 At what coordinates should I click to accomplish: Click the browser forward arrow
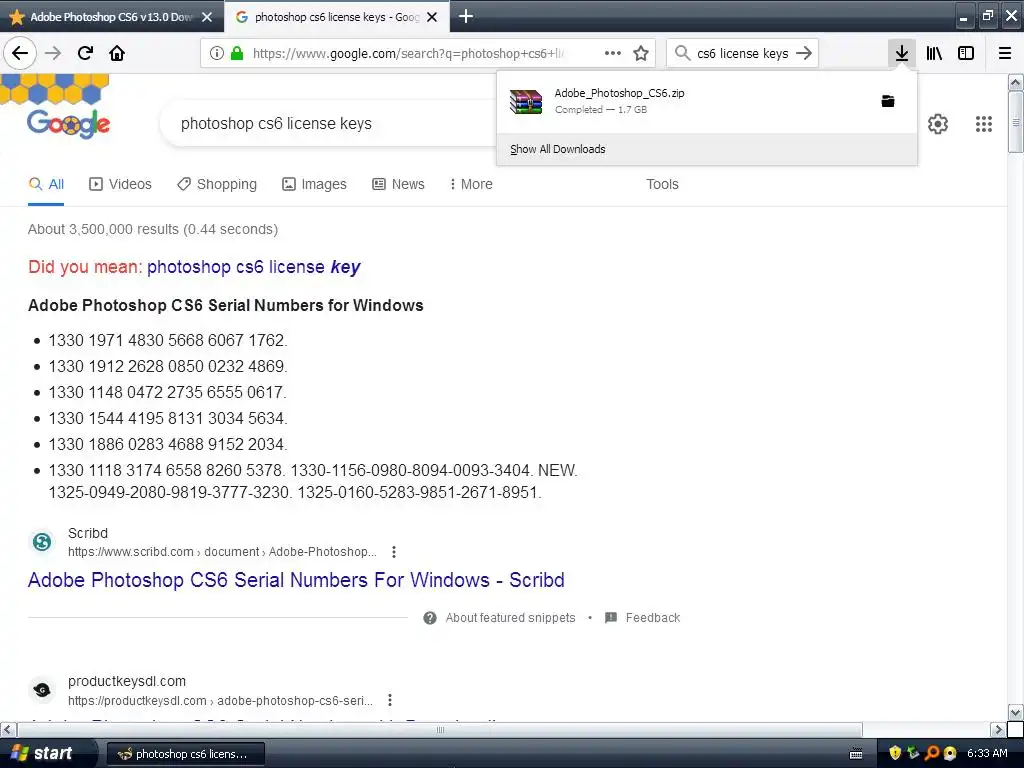pos(53,53)
